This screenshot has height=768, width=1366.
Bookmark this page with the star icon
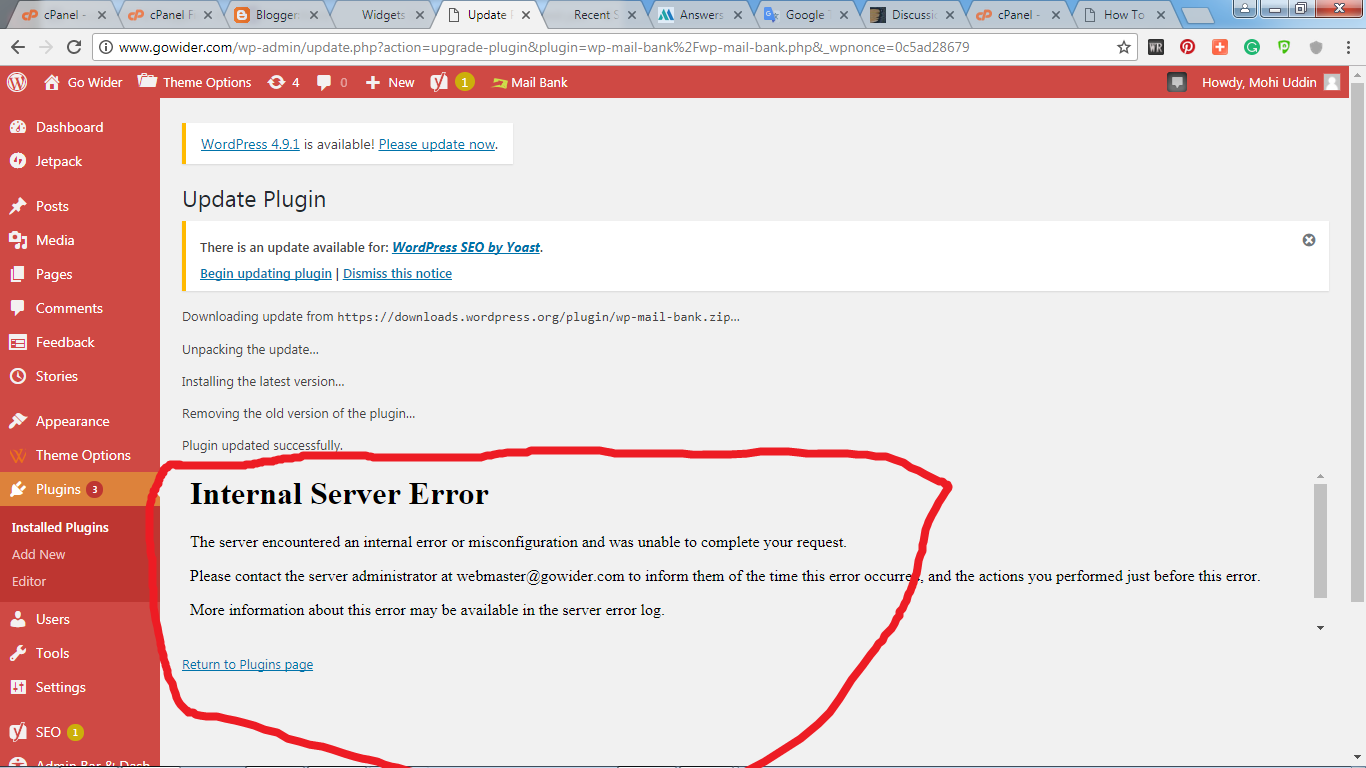[1124, 47]
